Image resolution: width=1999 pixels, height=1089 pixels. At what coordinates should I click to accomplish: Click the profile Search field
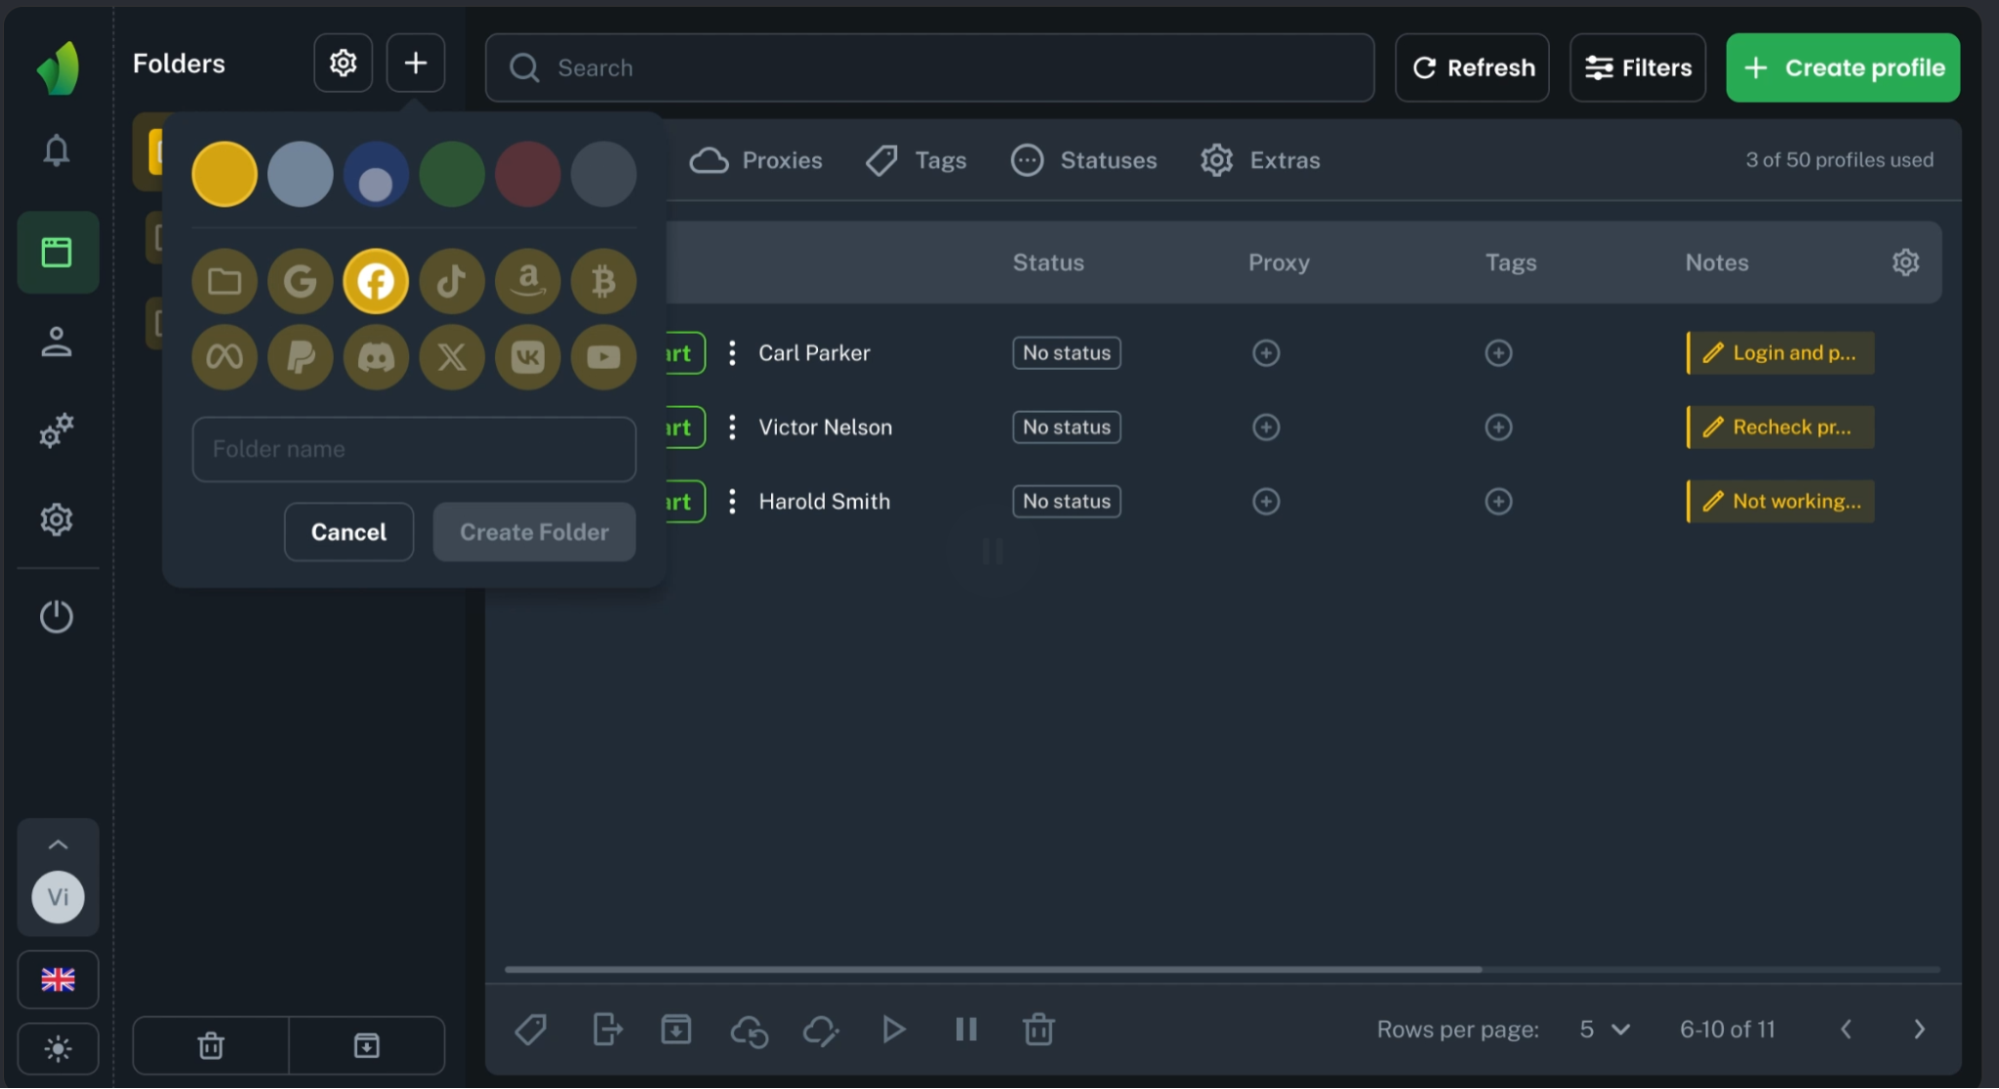[930, 68]
